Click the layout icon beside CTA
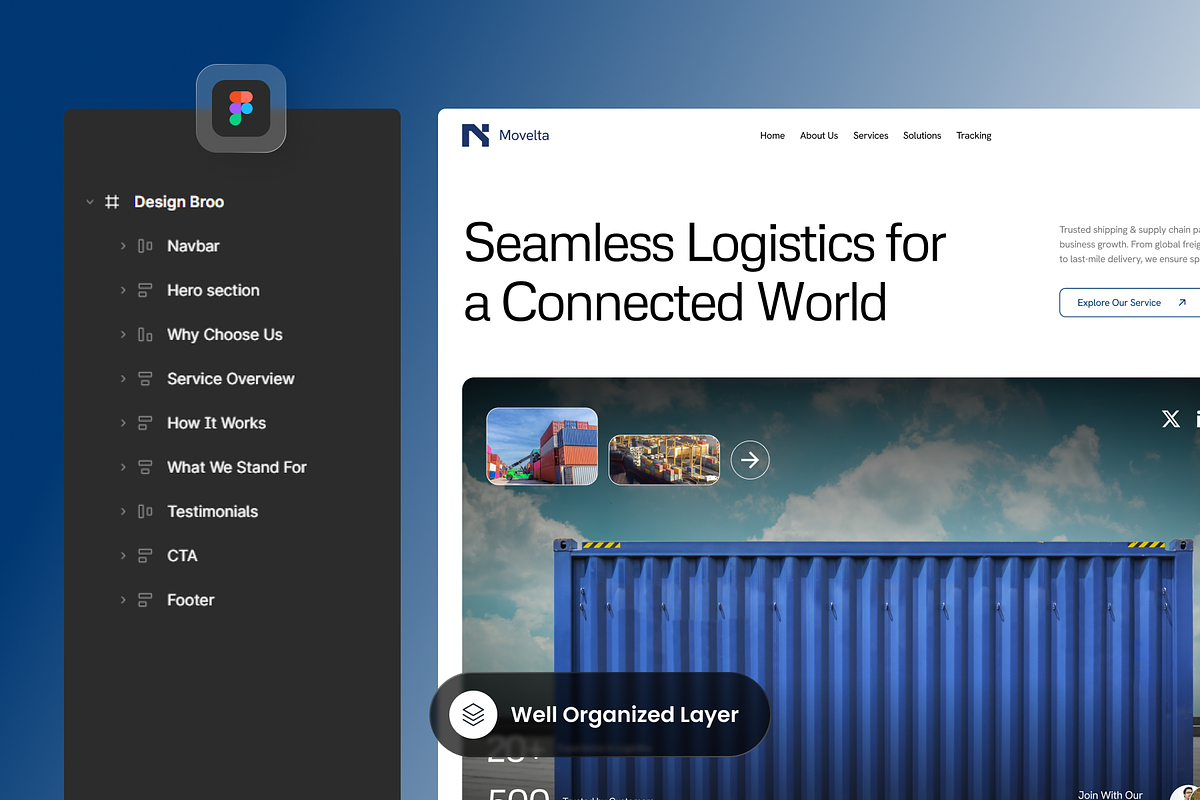 pos(145,556)
